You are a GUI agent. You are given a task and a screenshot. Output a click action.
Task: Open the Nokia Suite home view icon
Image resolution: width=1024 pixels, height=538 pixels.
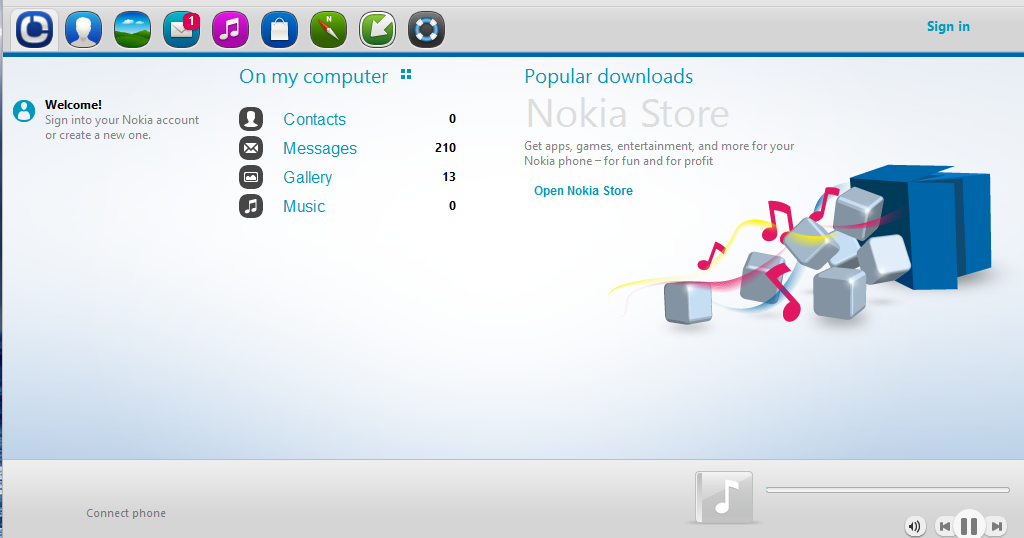coord(35,29)
